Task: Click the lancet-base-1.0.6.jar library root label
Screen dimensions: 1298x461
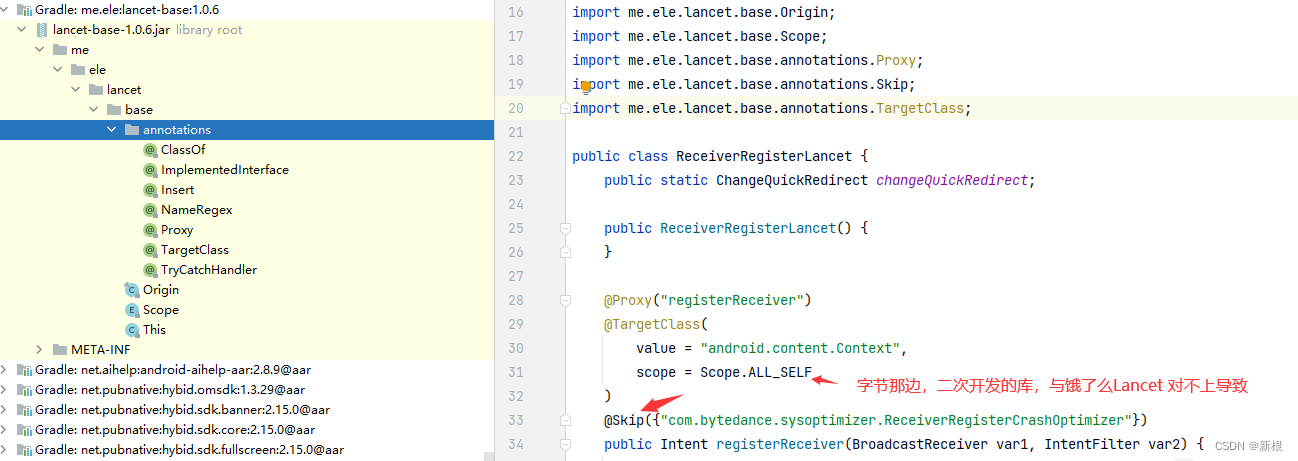Action: pos(148,30)
